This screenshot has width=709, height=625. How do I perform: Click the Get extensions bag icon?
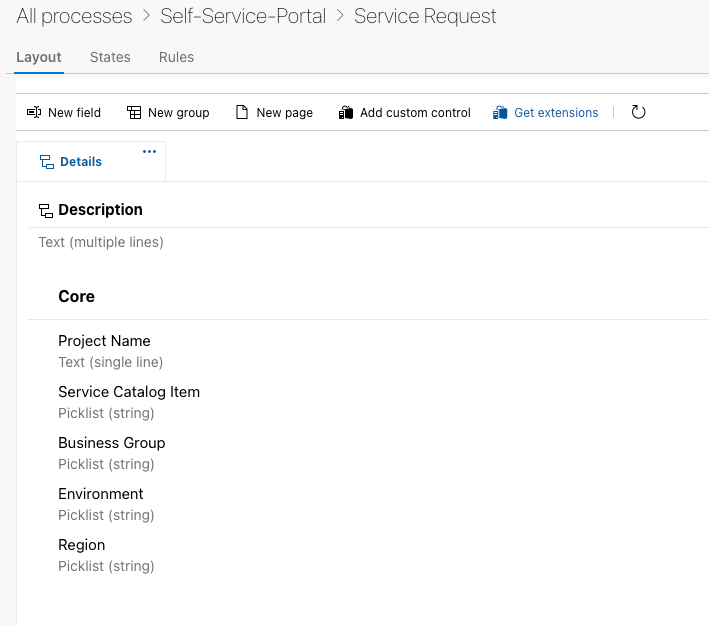(x=500, y=112)
